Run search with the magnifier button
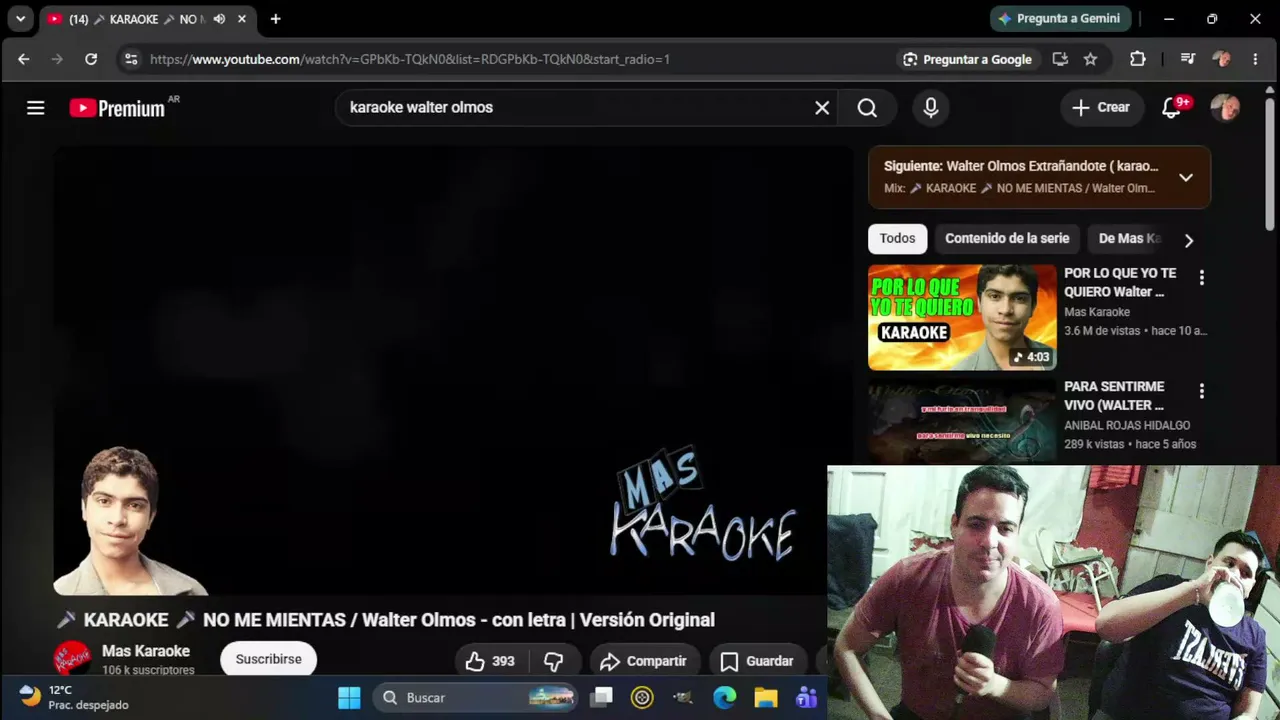This screenshot has height=720, width=1280. click(867, 108)
